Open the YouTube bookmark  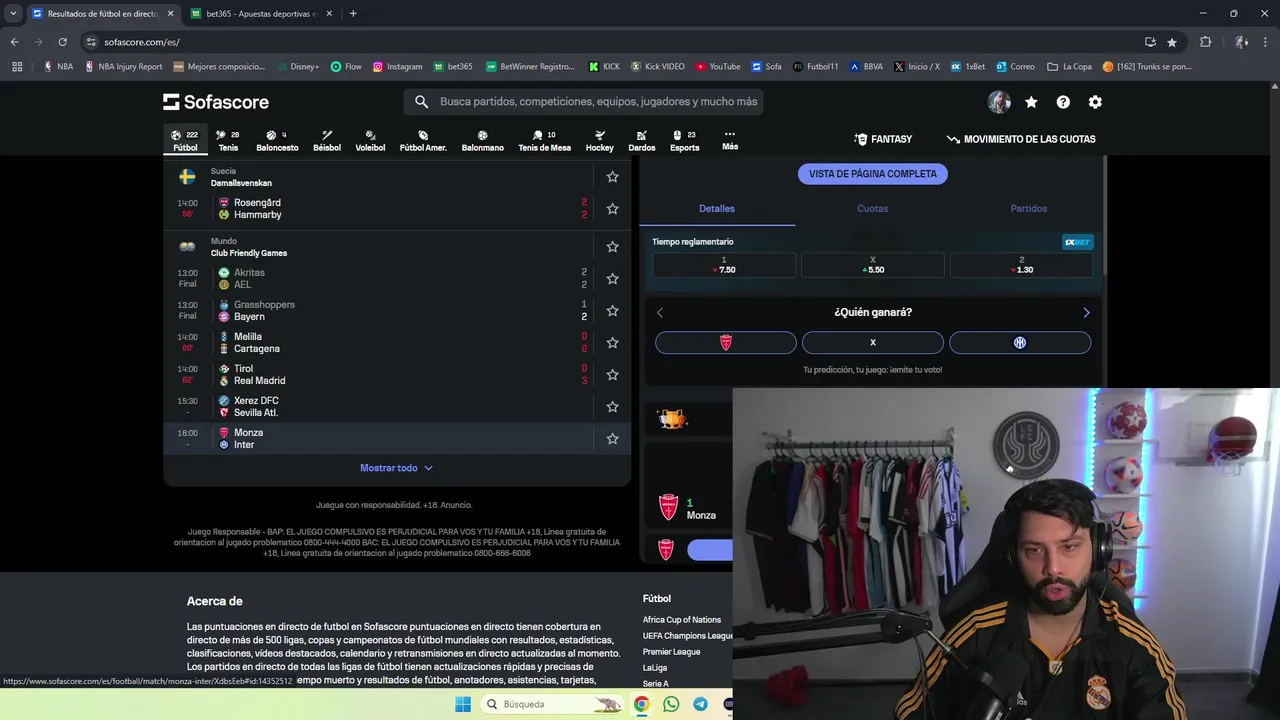[x=718, y=67]
